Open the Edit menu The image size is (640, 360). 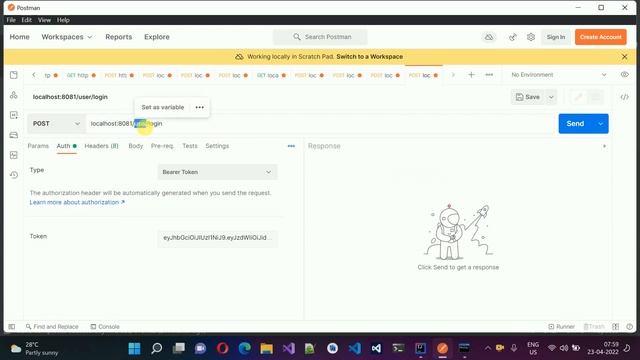[27, 20]
